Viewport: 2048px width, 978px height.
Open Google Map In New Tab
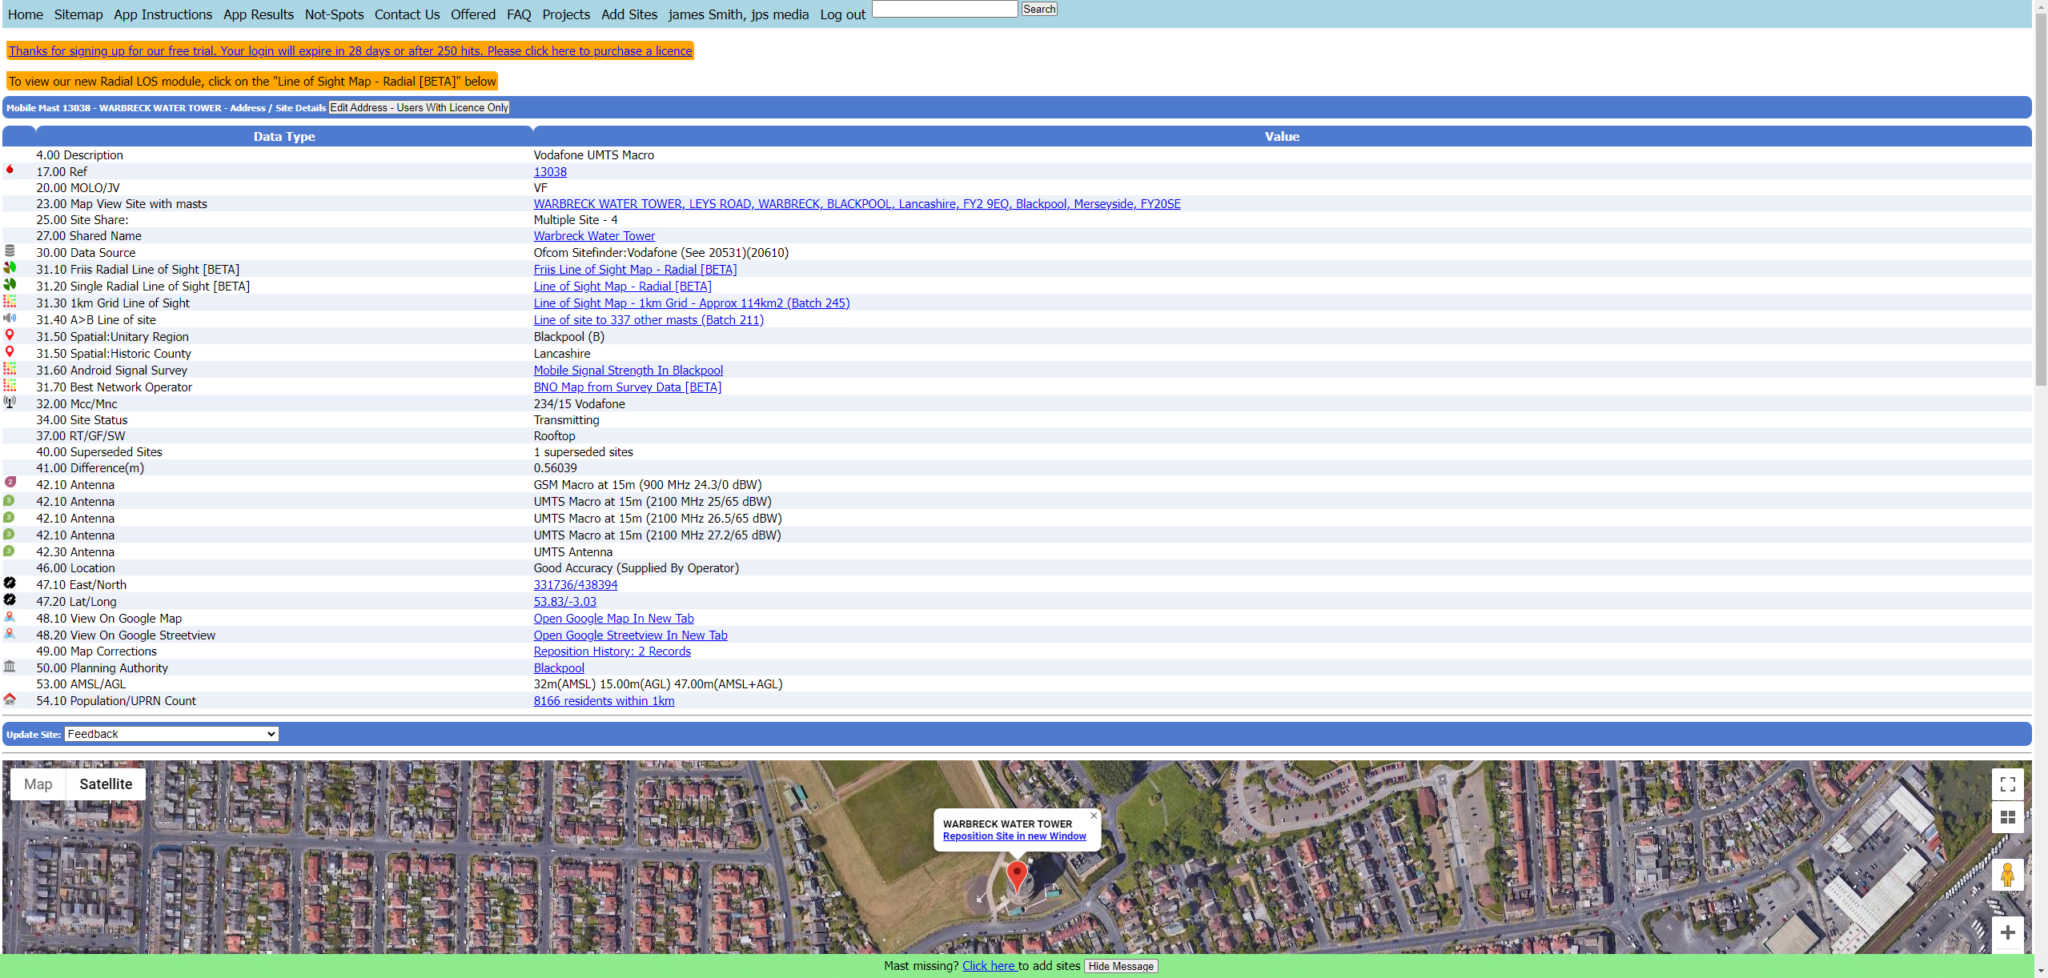pos(613,618)
